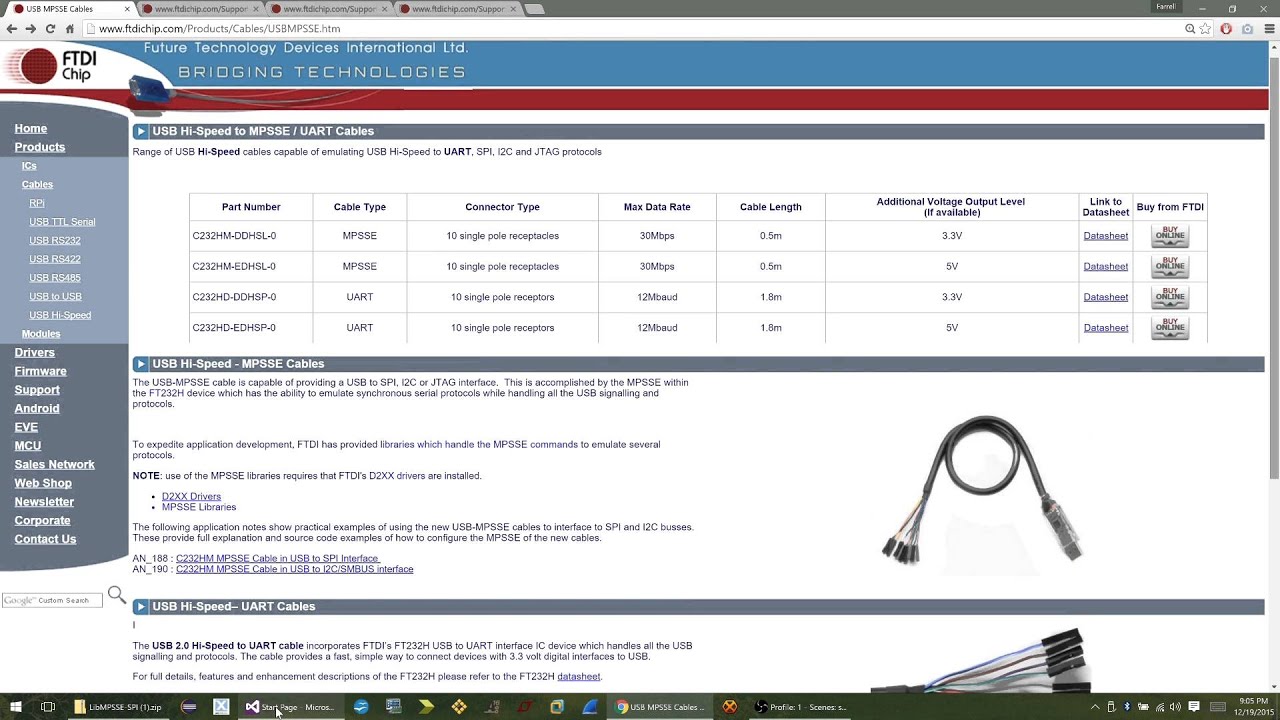Open the ICs sidebar link
Screen dimensions: 1280x720
point(29,166)
